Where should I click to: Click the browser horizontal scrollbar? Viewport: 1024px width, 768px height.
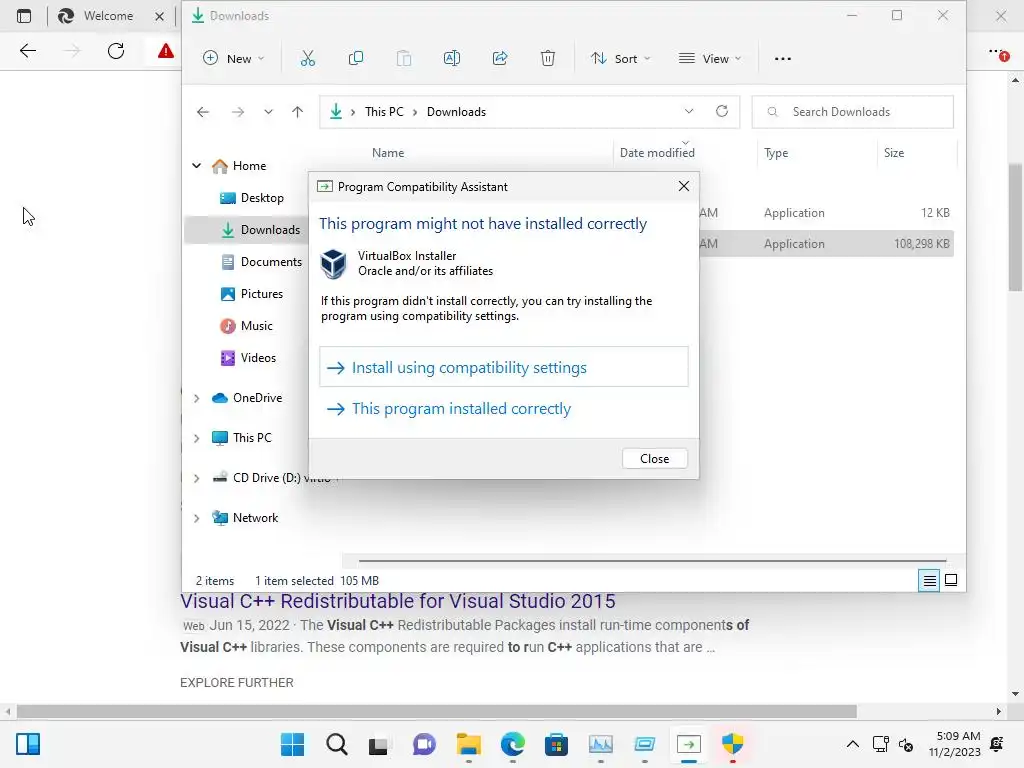[x=436, y=711]
